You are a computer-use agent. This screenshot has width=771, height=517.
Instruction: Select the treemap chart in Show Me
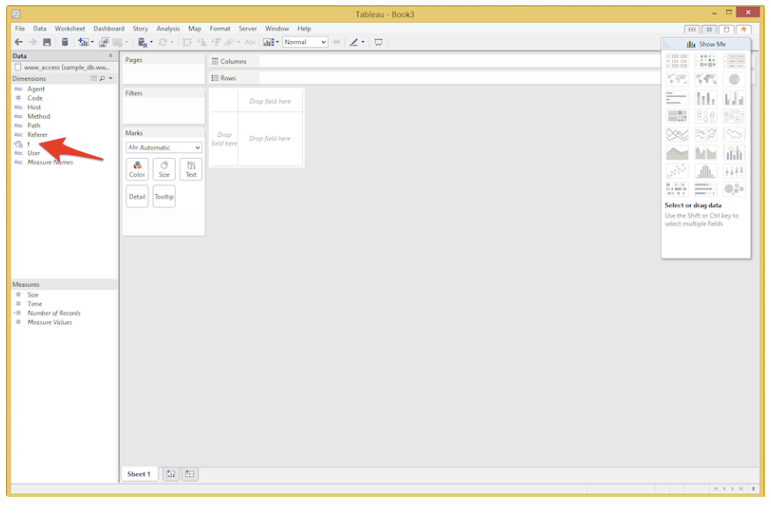click(x=677, y=116)
